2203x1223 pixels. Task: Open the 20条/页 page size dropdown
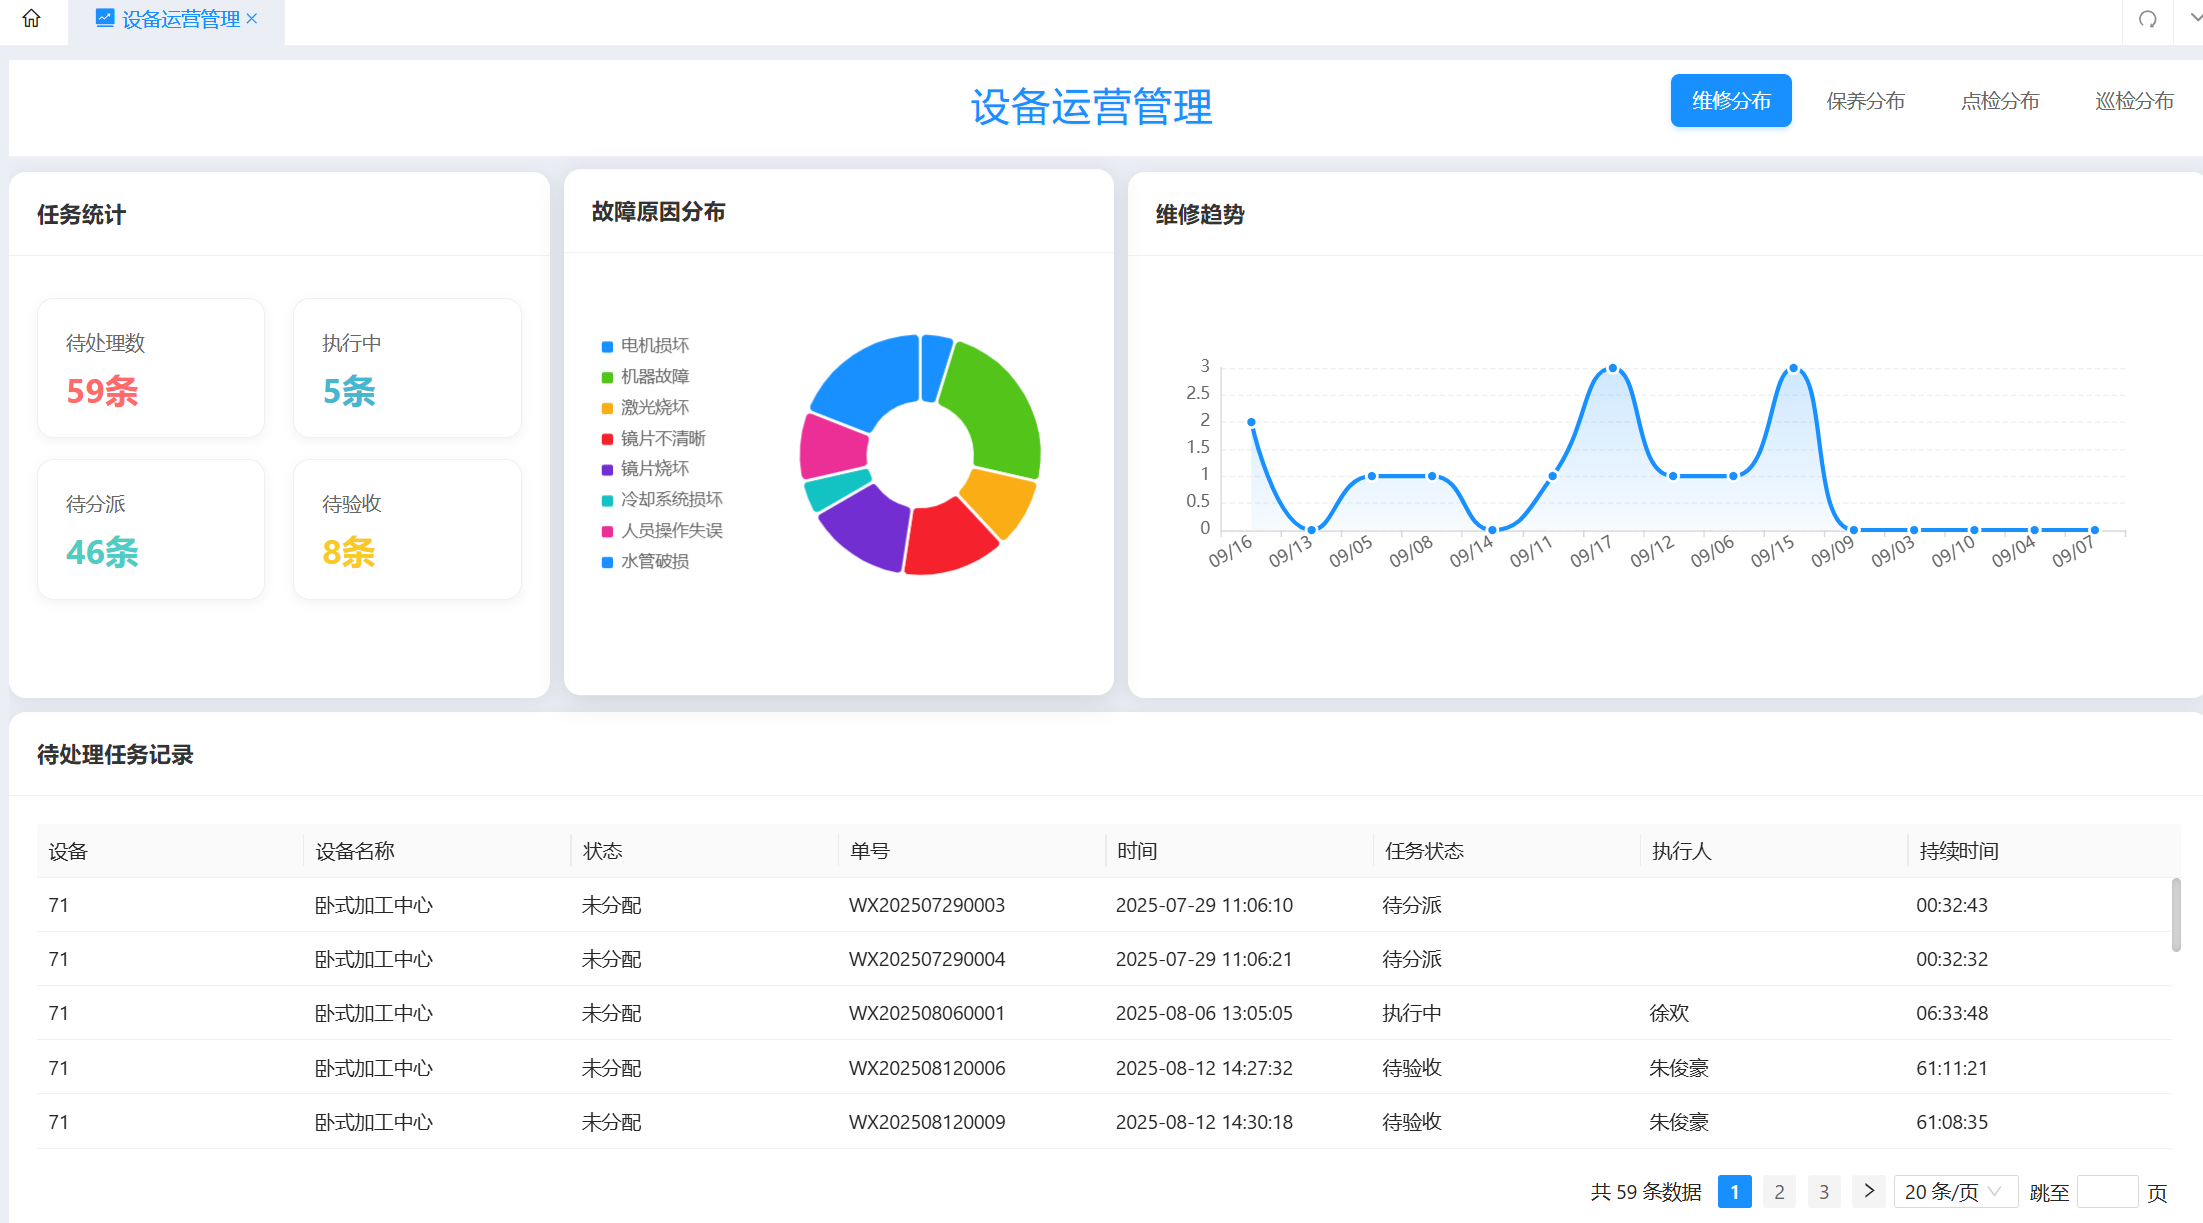point(1954,1192)
